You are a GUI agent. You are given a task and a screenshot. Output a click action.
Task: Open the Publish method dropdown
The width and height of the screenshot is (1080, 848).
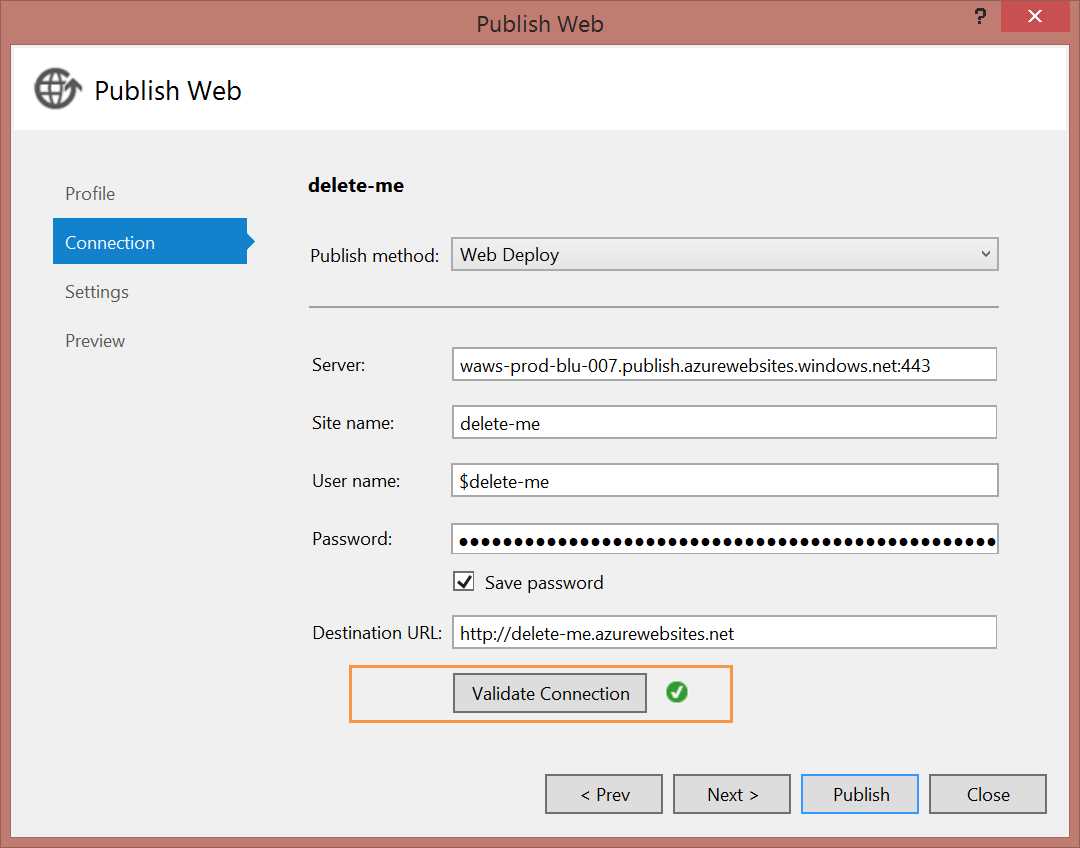coord(985,254)
